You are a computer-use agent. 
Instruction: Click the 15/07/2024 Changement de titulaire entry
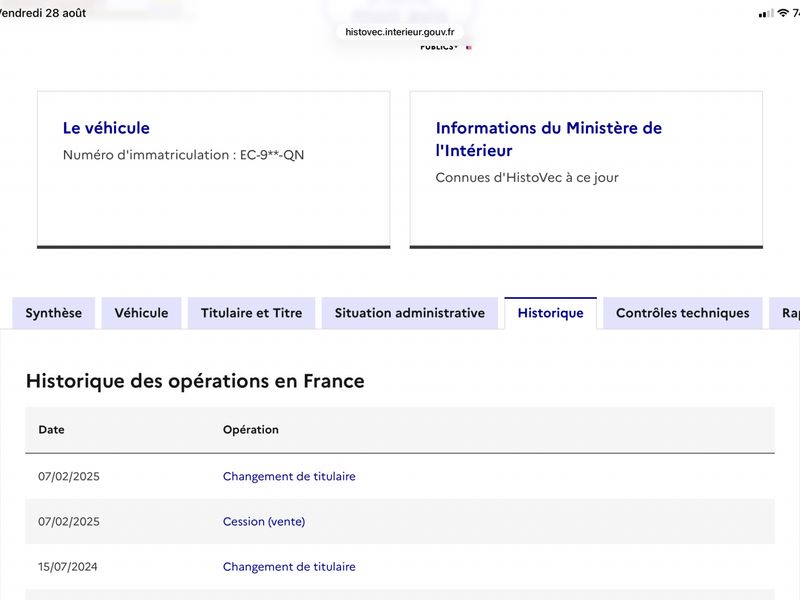coord(289,566)
